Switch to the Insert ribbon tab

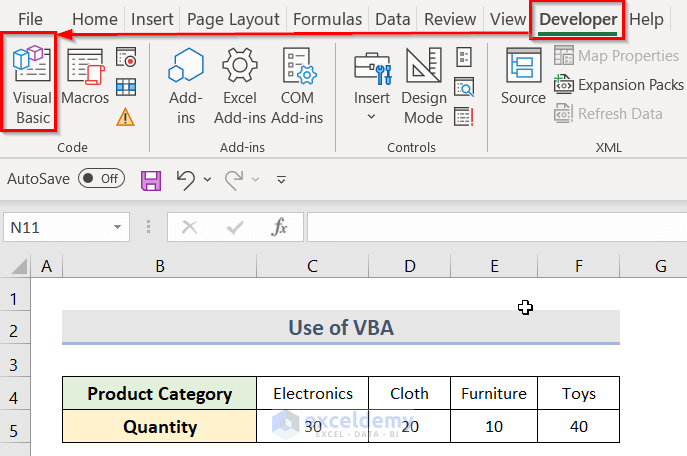click(x=152, y=19)
